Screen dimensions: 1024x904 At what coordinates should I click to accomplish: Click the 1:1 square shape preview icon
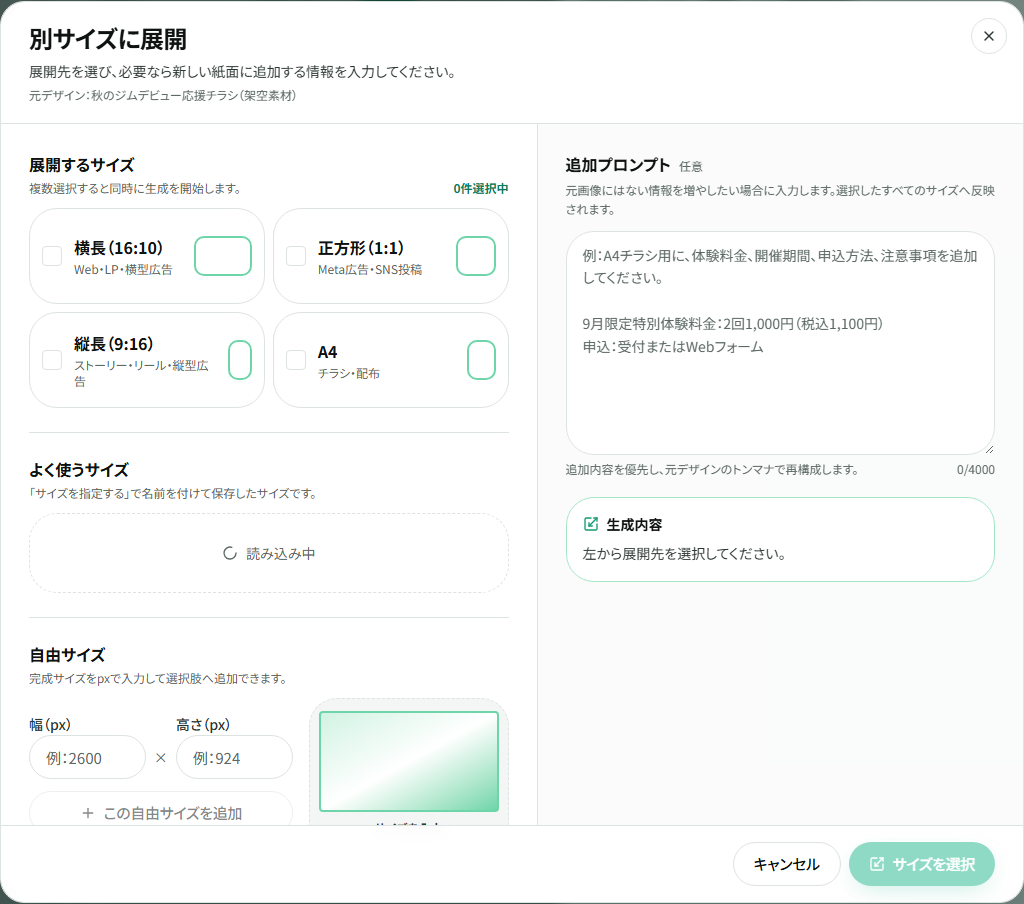point(475,256)
